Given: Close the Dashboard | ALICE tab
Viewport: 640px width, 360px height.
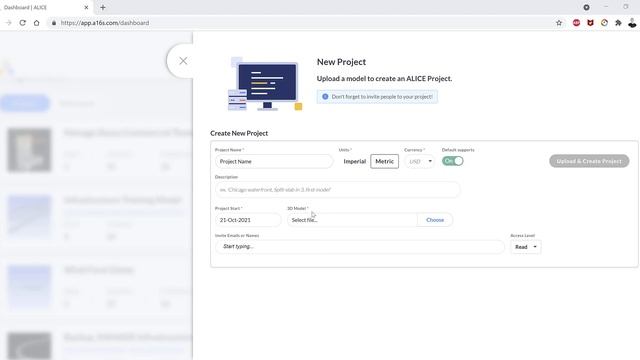Looking at the screenshot, I should point(86,7).
